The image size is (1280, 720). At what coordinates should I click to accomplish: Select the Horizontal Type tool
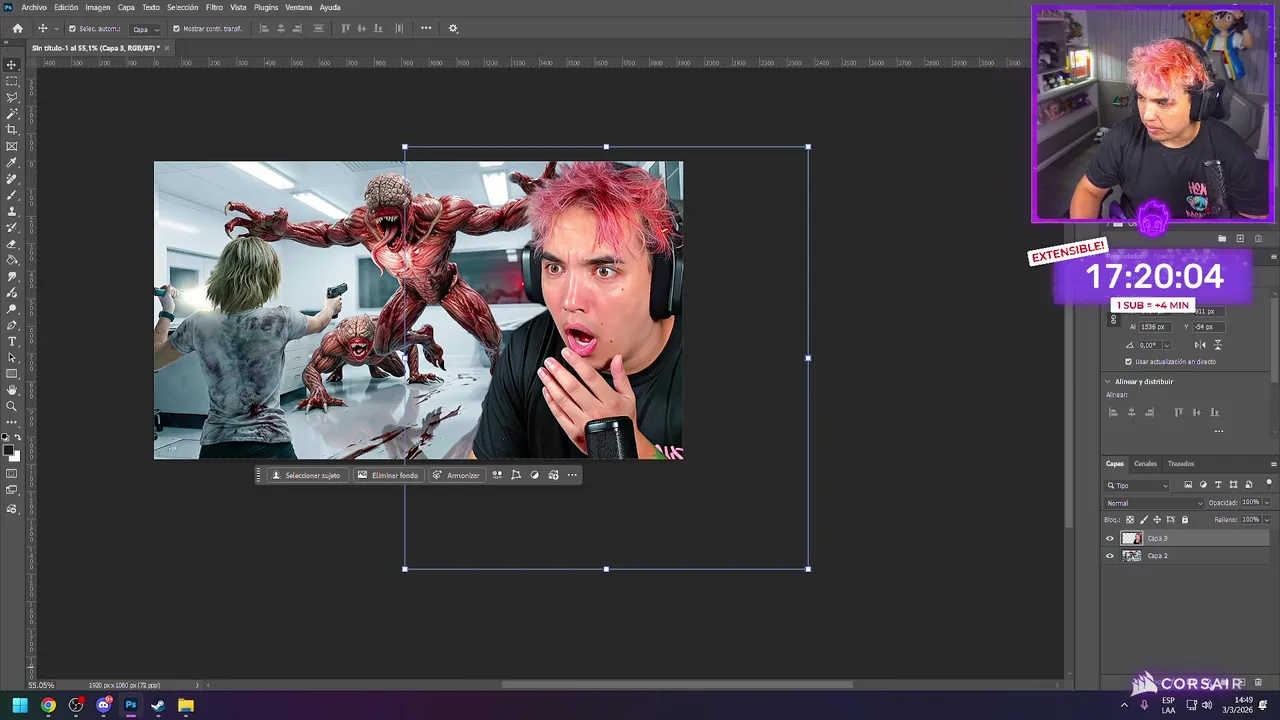[x=12, y=341]
